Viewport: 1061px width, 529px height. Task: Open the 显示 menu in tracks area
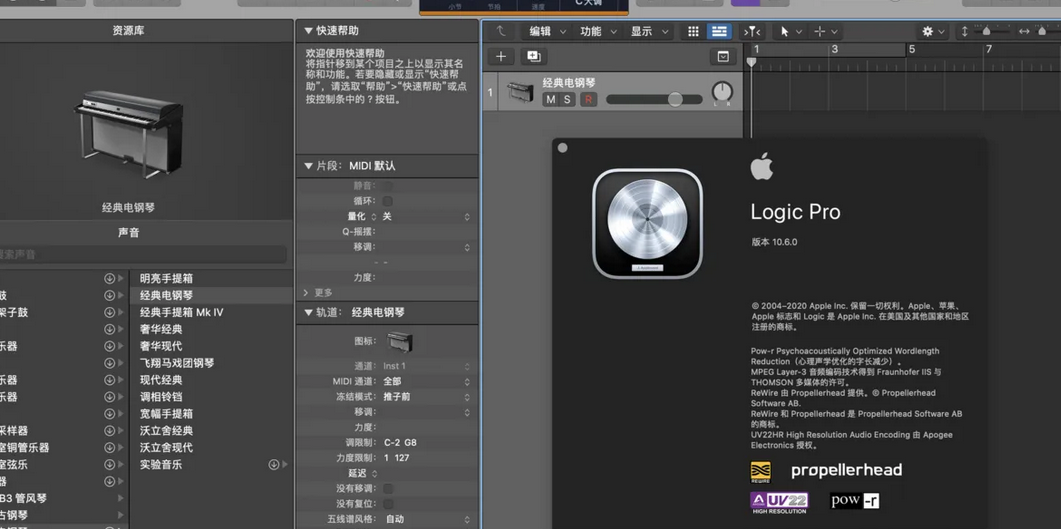click(650, 31)
